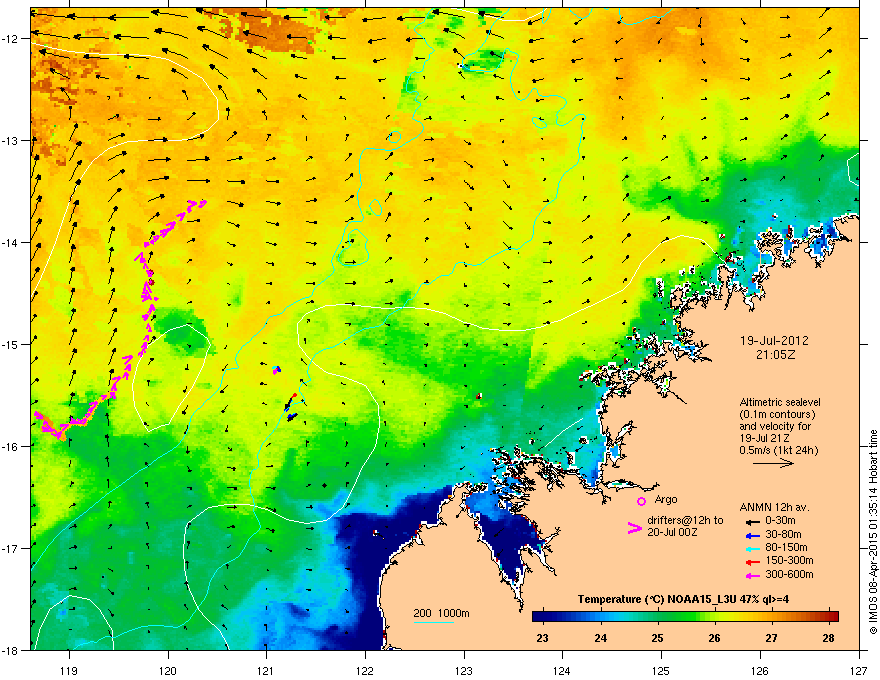Click the longitude axis label 120

[x=168, y=670]
